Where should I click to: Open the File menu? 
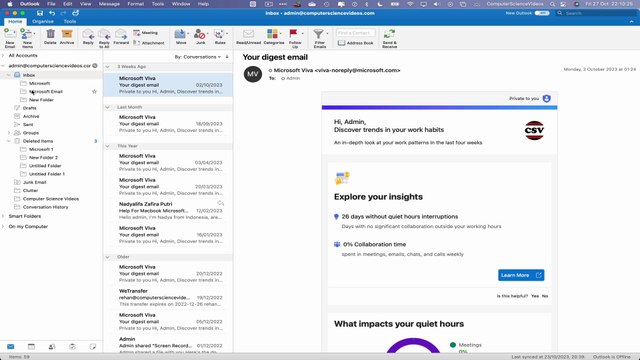click(51, 4)
